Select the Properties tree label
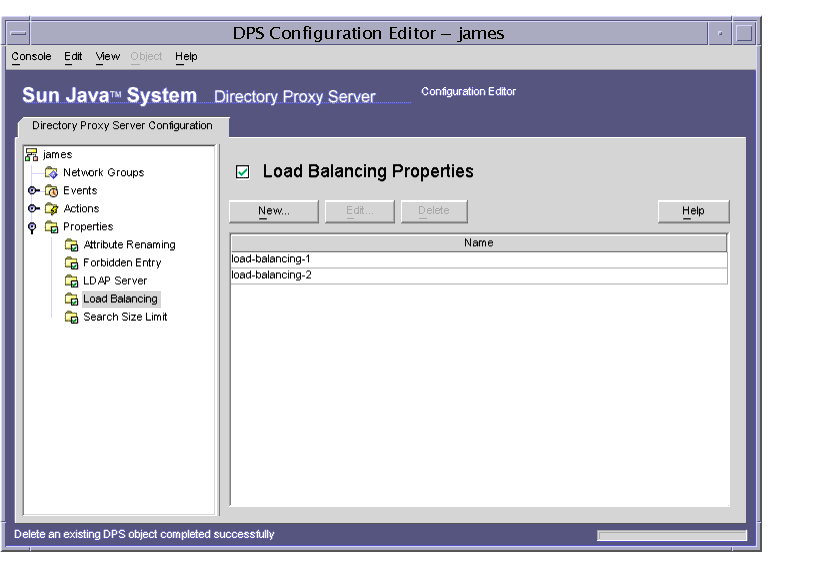The image size is (822, 562). pos(88,226)
